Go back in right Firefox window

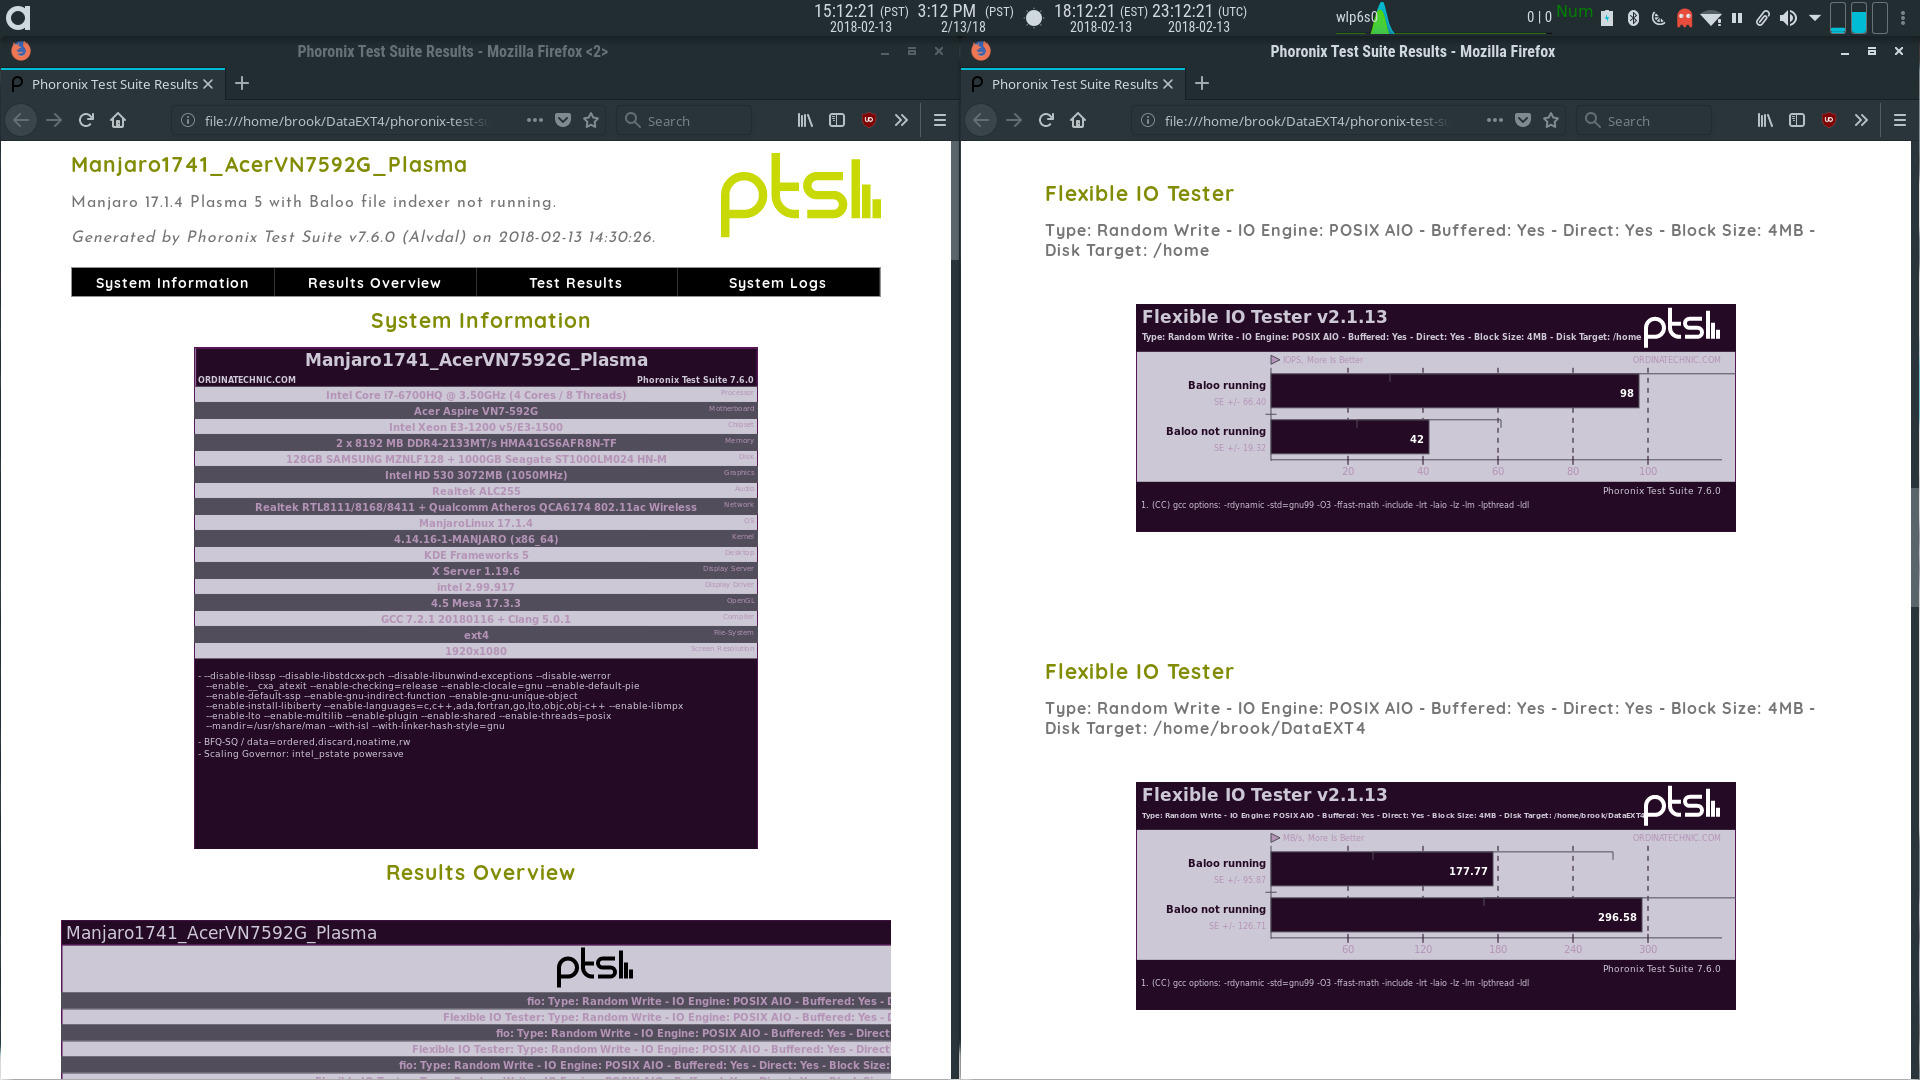coord(981,120)
